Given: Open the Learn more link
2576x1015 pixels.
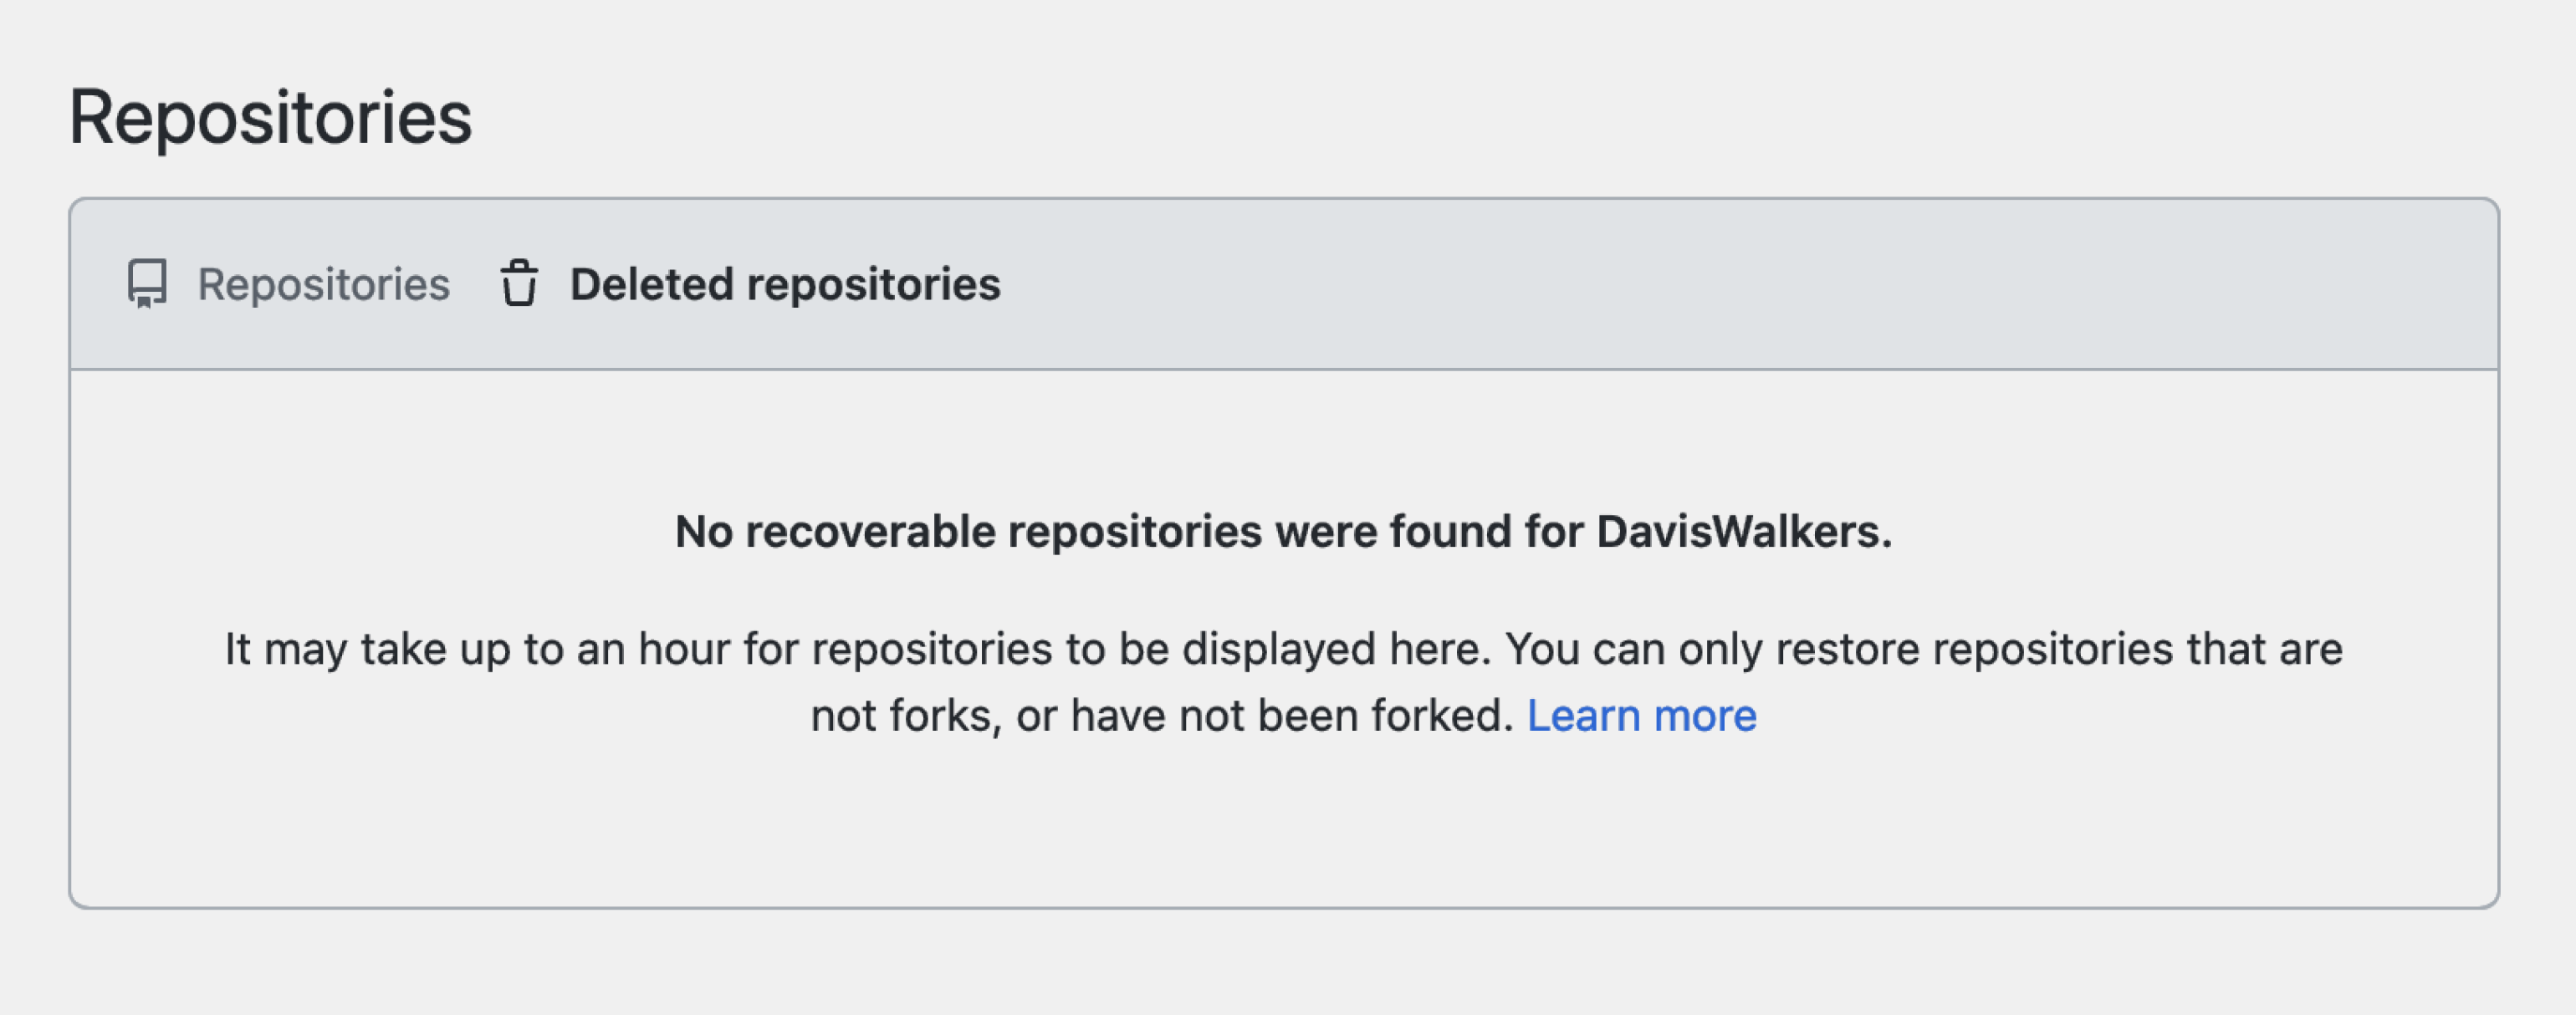Looking at the screenshot, I should [x=1641, y=716].
